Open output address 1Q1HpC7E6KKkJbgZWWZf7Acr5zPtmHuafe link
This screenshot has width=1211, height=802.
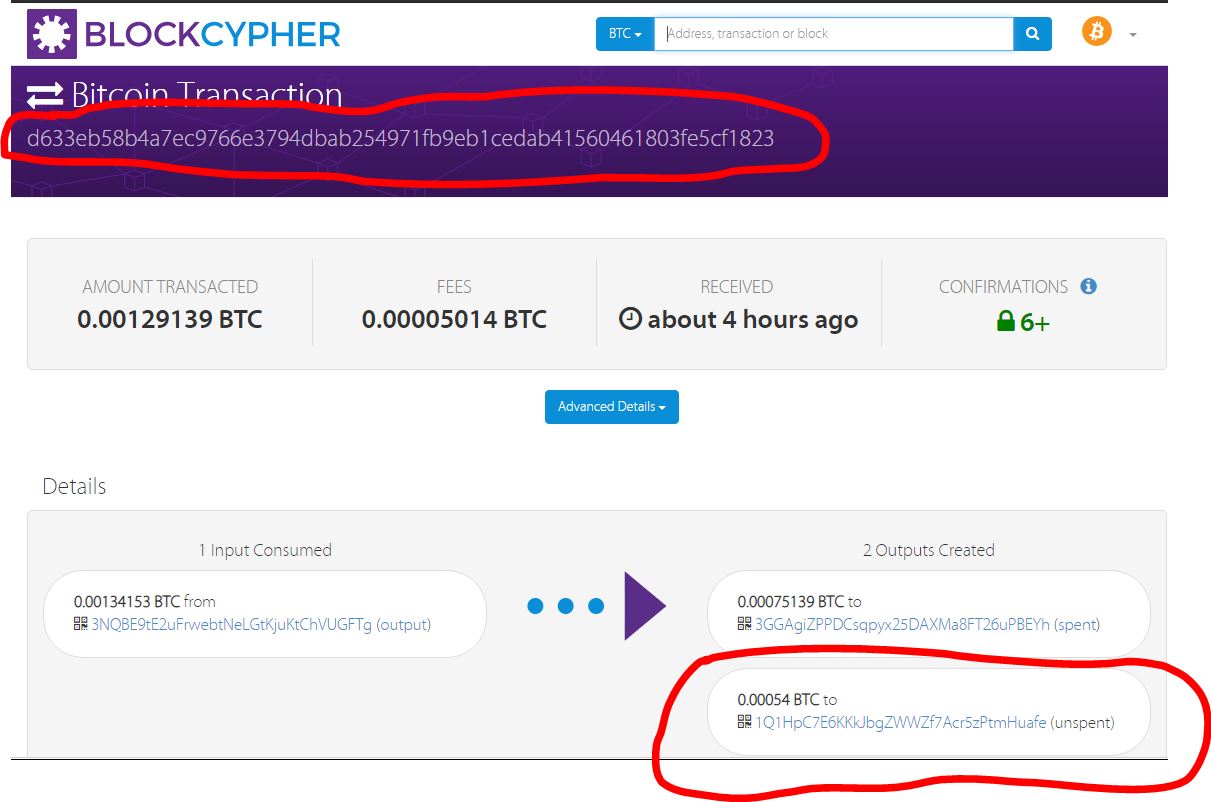point(901,722)
